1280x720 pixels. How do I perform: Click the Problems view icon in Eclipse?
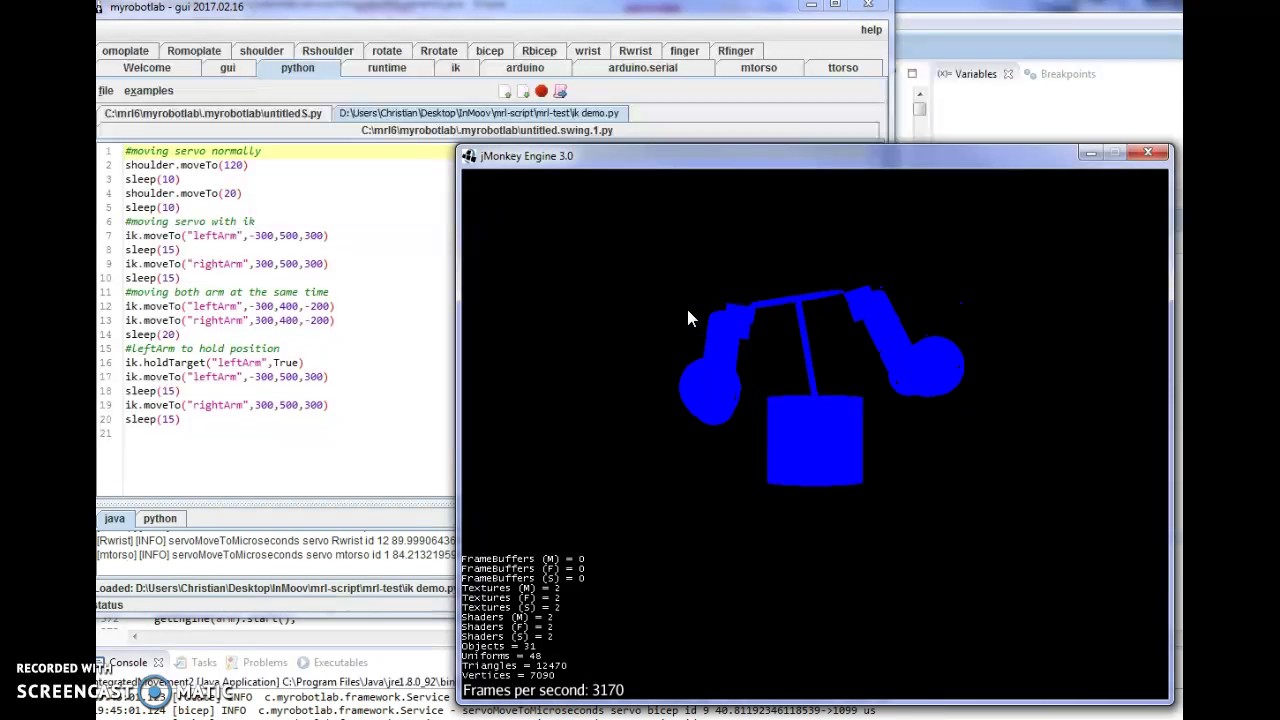click(x=233, y=662)
